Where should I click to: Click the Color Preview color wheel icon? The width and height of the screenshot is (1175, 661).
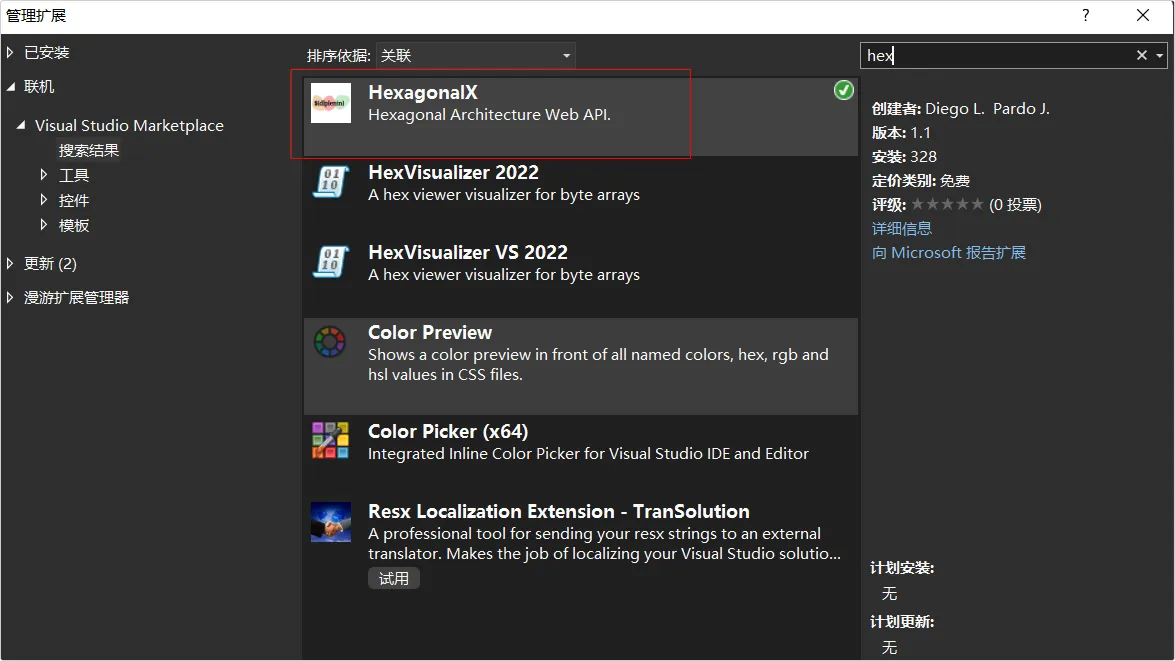(x=330, y=342)
